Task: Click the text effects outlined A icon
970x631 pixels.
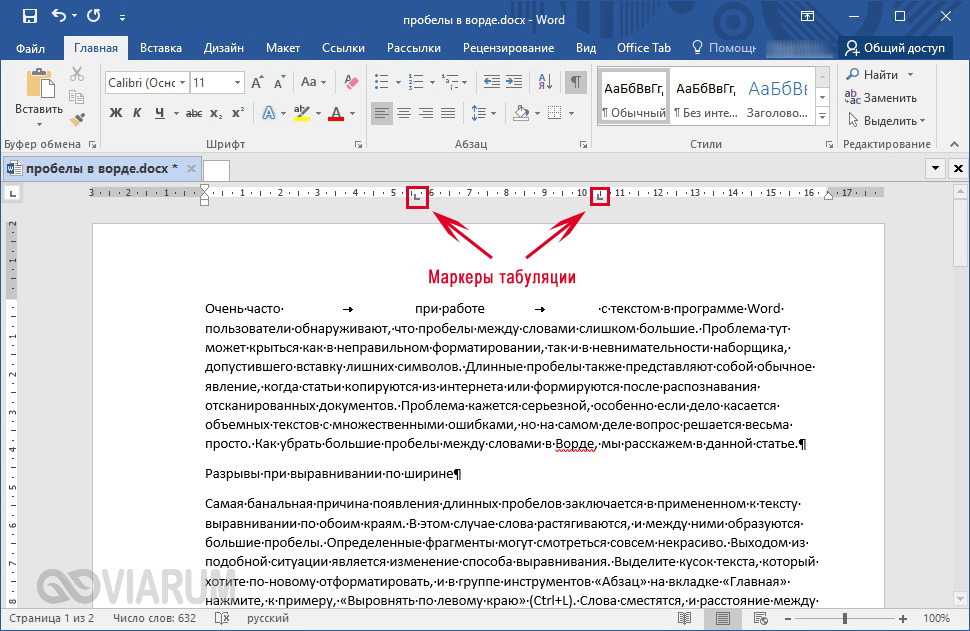Action: tap(268, 113)
